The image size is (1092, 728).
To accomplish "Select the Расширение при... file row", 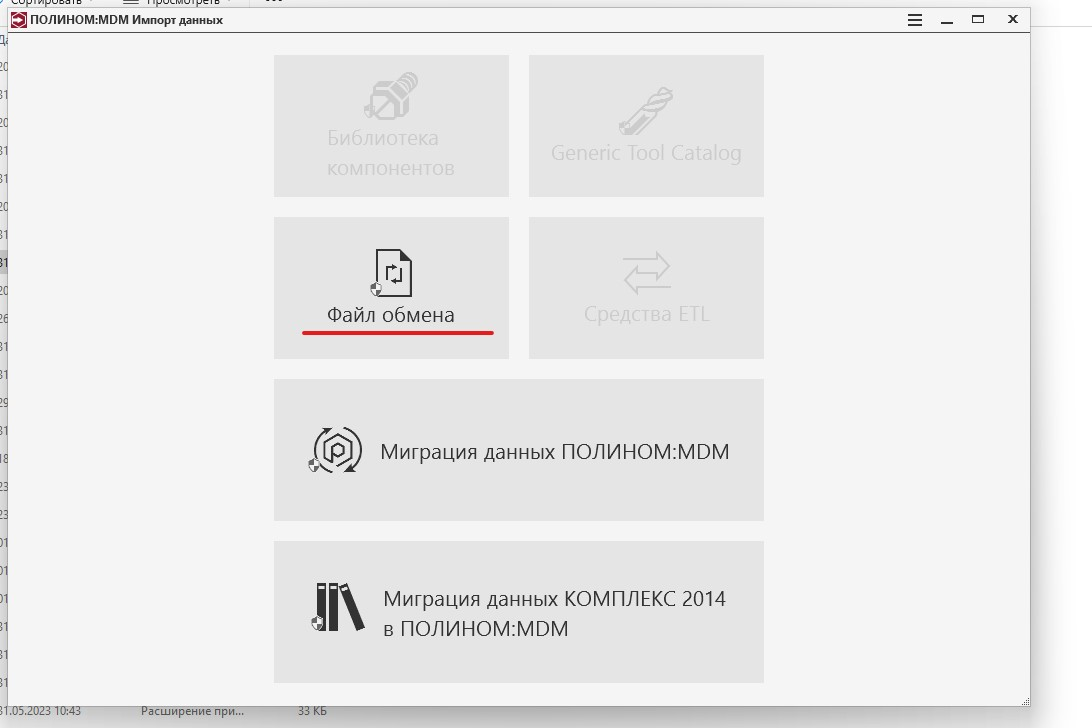I will pyautogui.click(x=192, y=711).
